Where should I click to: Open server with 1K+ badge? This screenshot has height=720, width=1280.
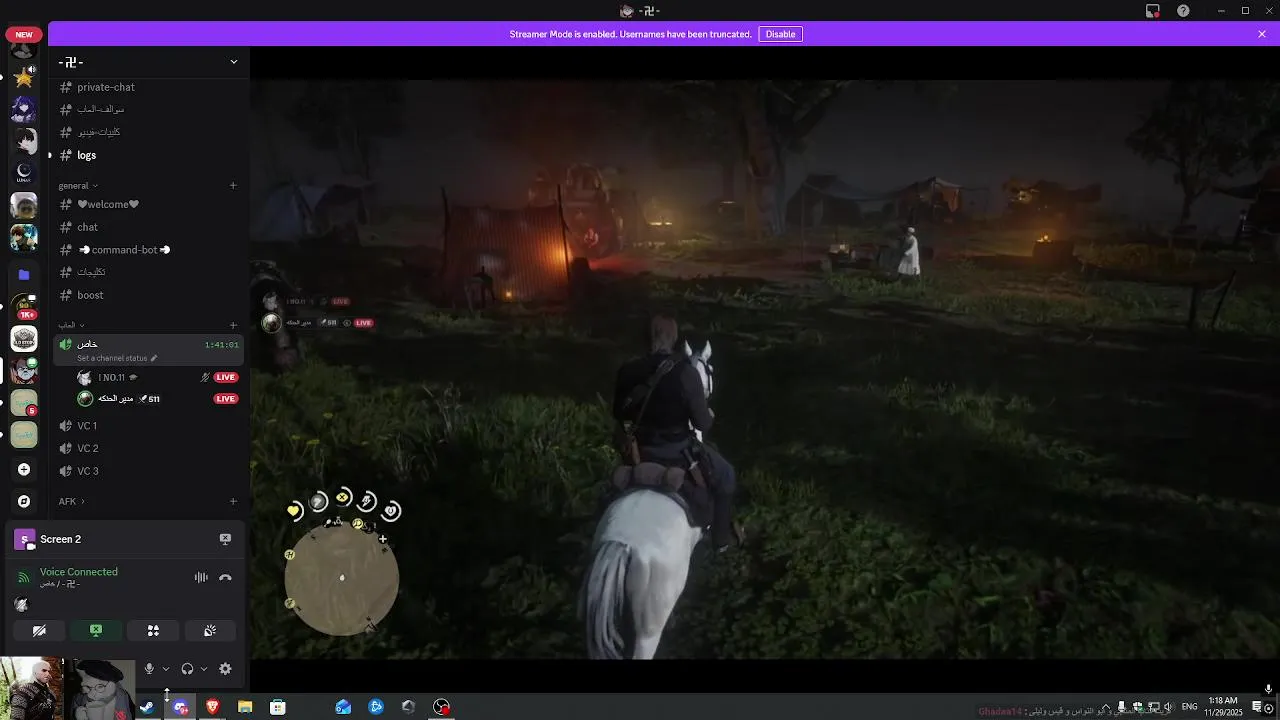[24, 306]
